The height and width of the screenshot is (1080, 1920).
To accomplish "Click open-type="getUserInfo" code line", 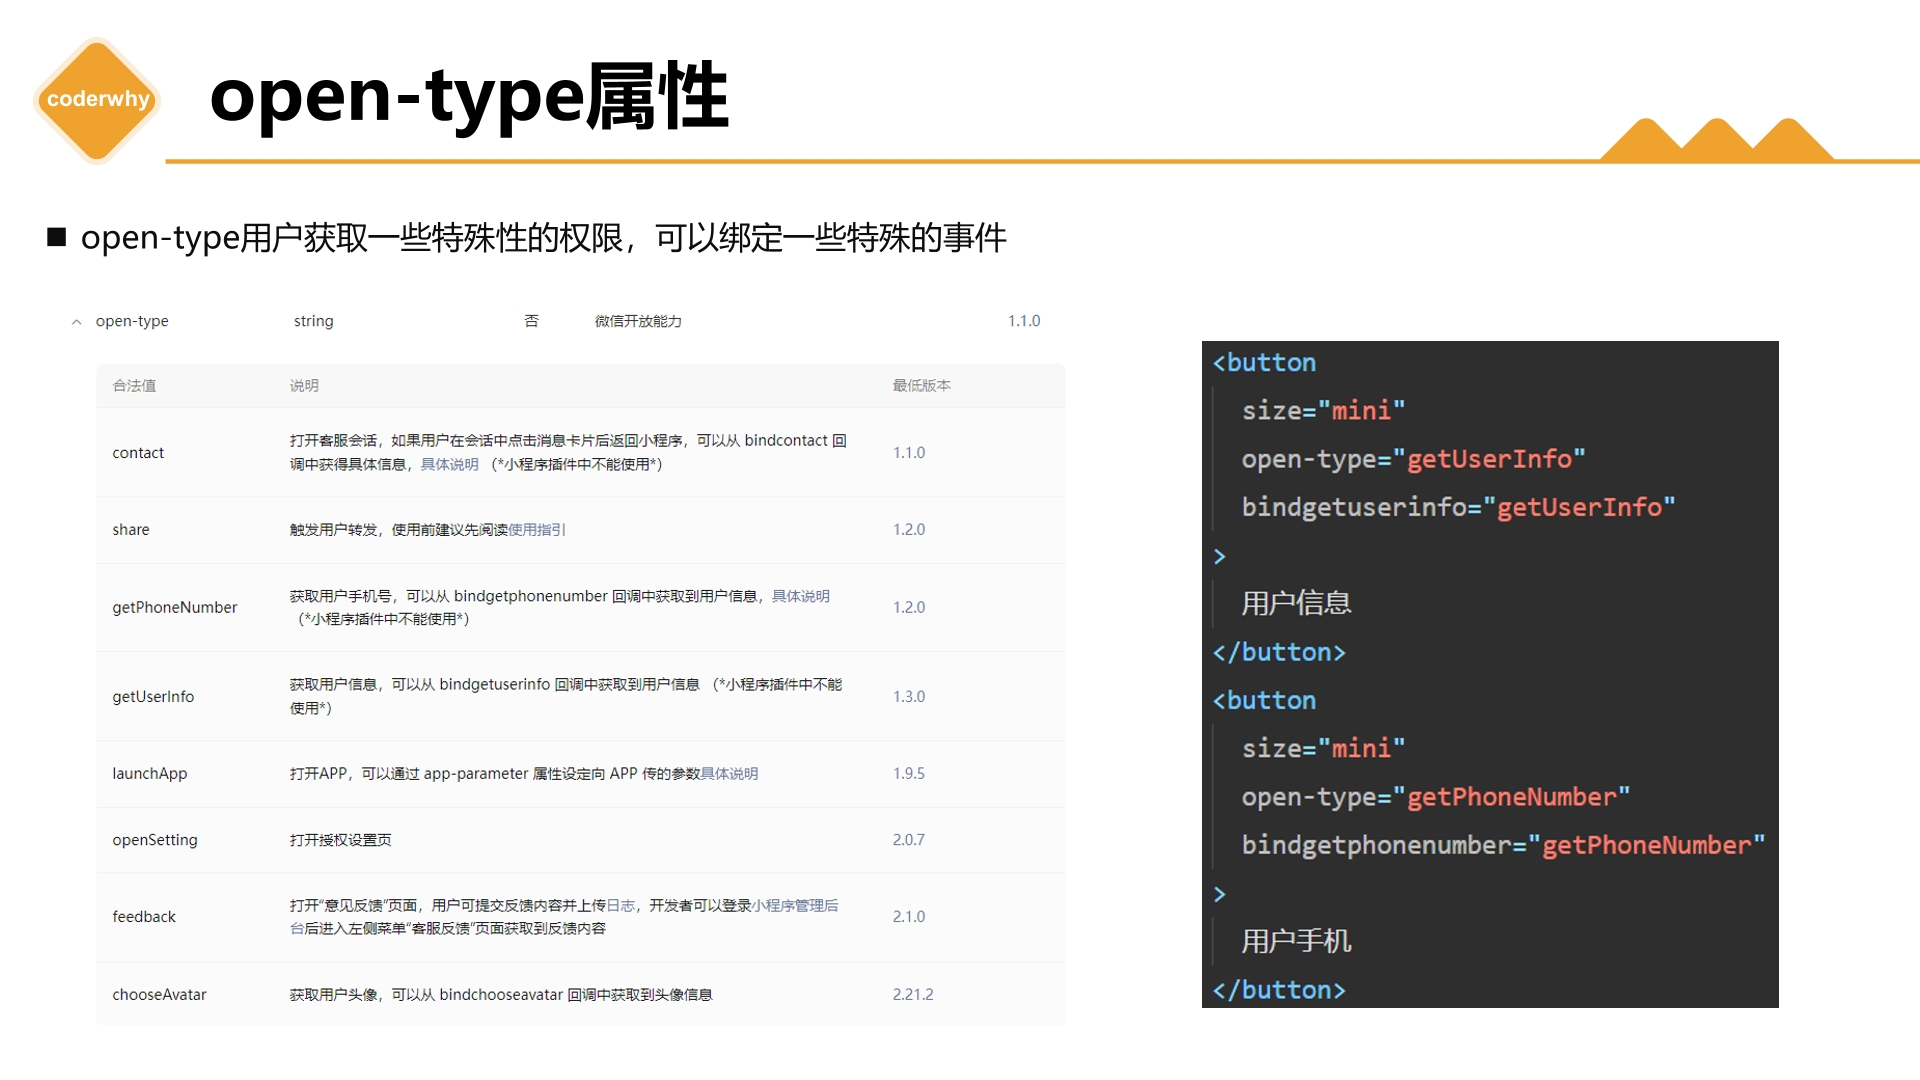I will click(x=1413, y=459).
